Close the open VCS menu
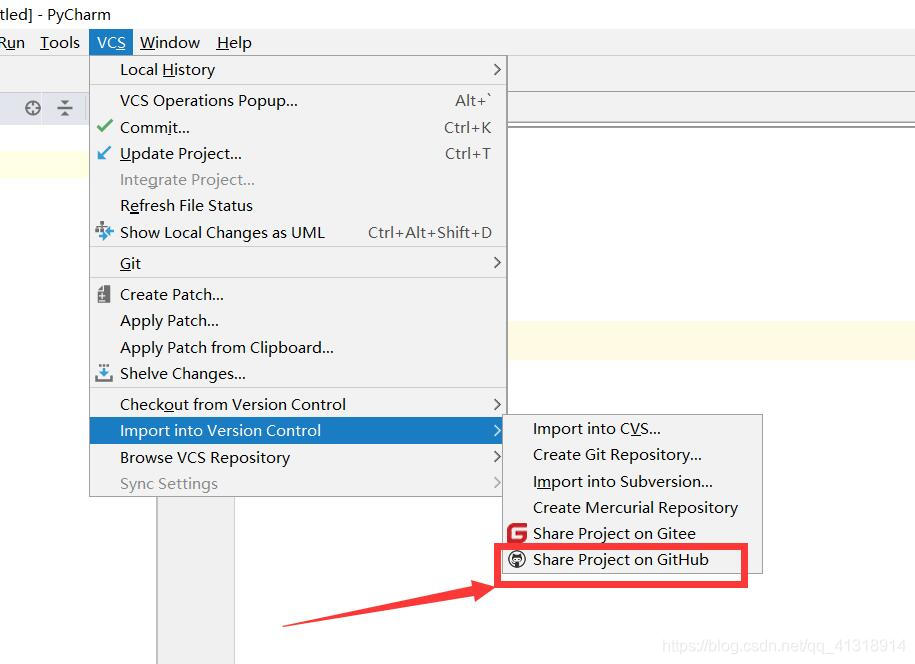 coord(111,43)
